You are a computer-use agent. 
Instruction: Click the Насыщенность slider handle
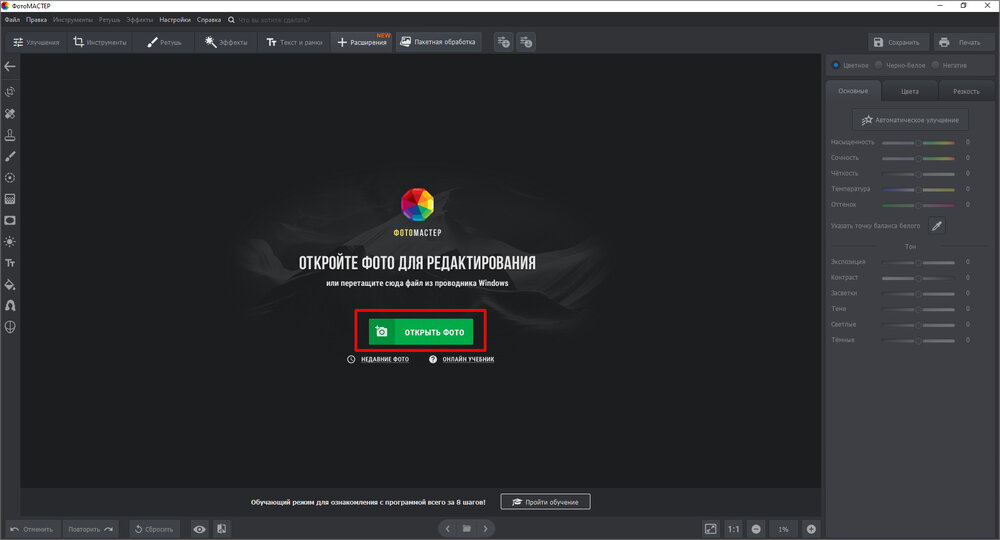918,143
